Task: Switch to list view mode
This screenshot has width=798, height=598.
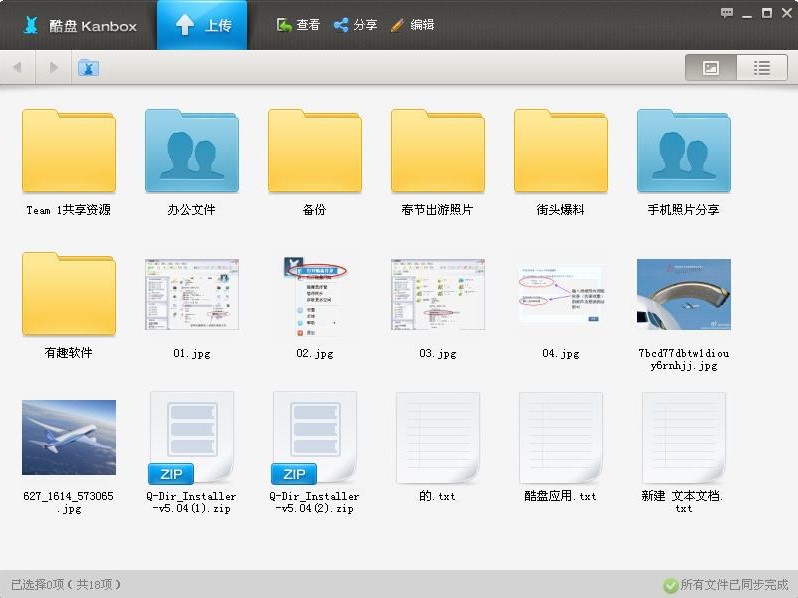Action: (x=762, y=68)
